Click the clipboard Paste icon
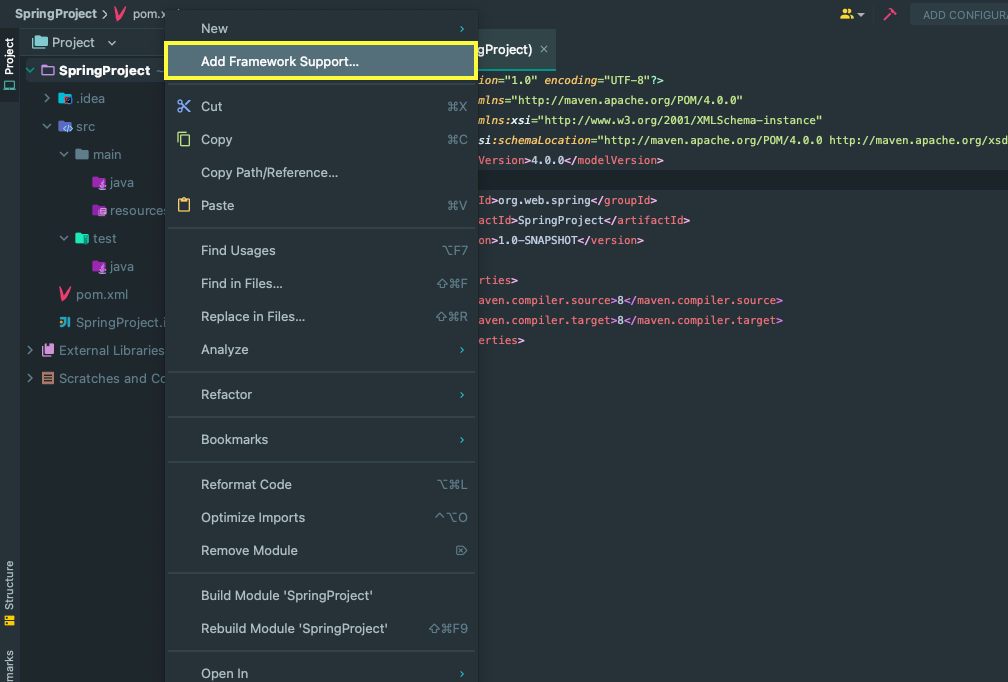Viewport: 1008px width, 682px height. [x=184, y=205]
